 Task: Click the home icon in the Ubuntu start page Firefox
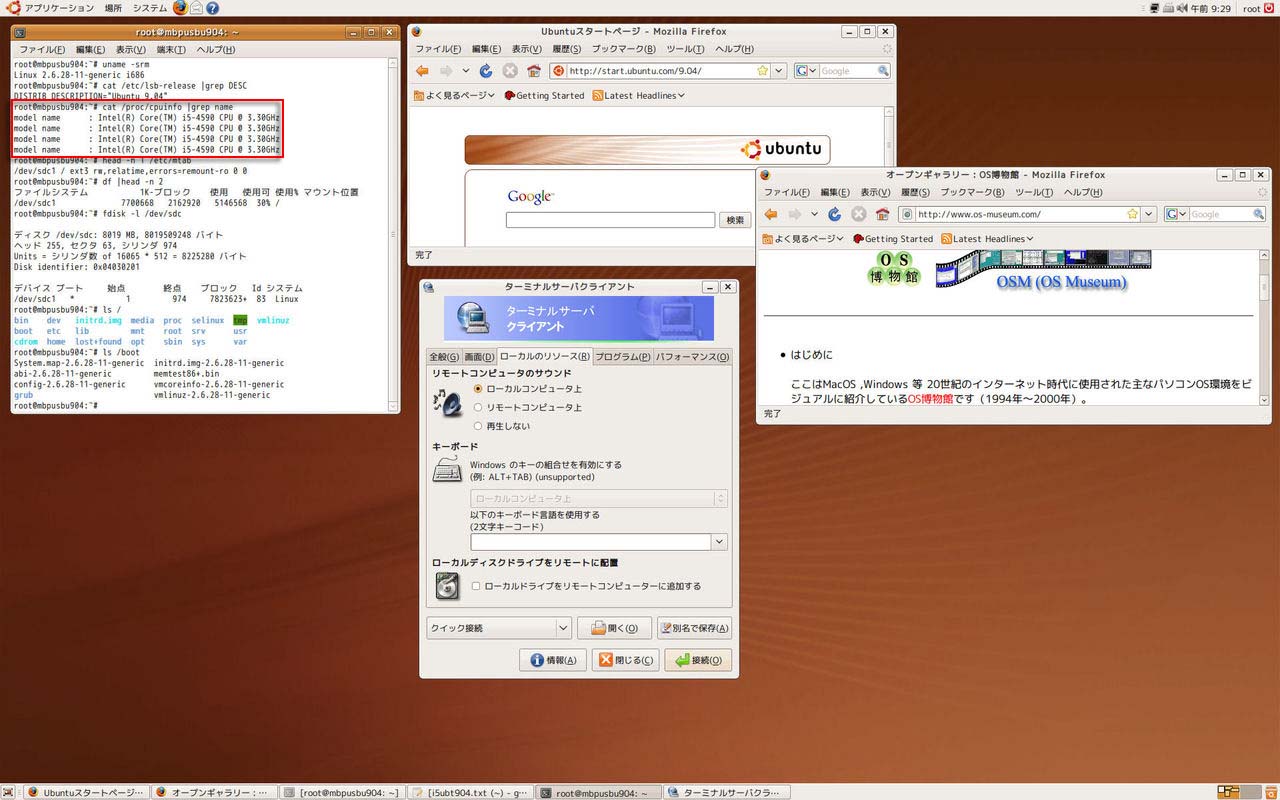(x=534, y=71)
